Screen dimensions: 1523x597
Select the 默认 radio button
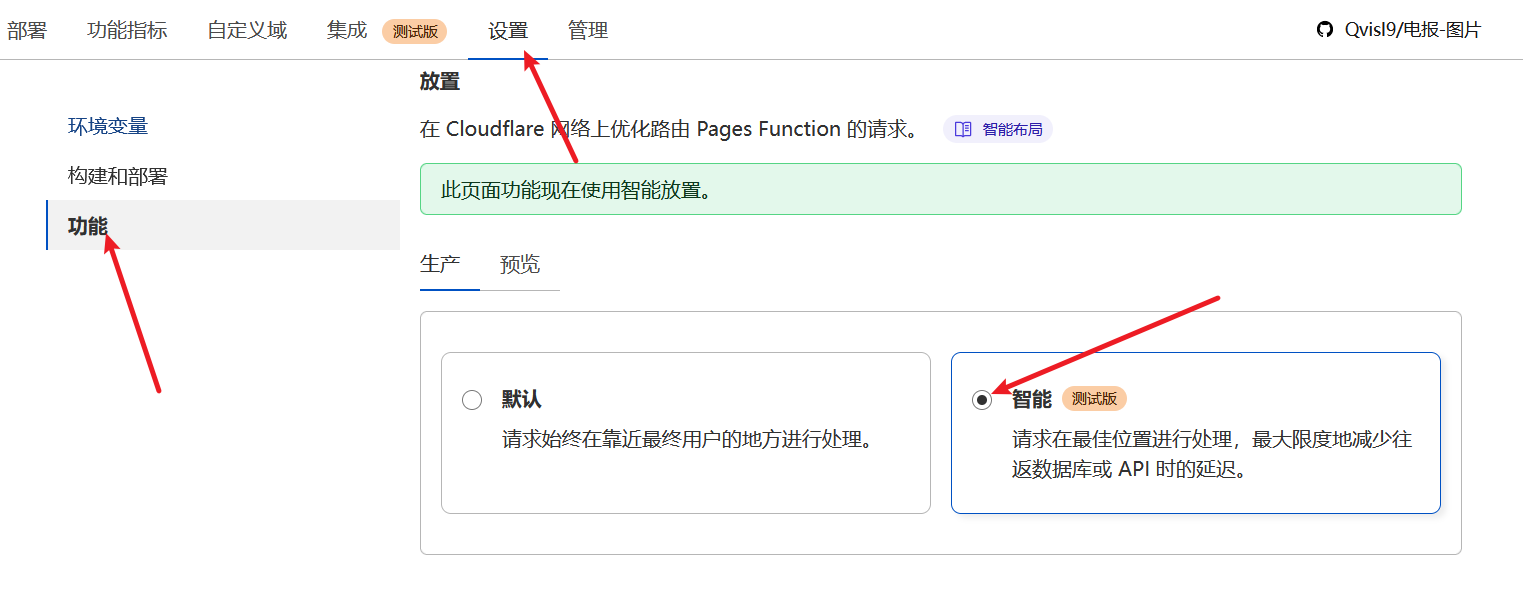(x=472, y=400)
